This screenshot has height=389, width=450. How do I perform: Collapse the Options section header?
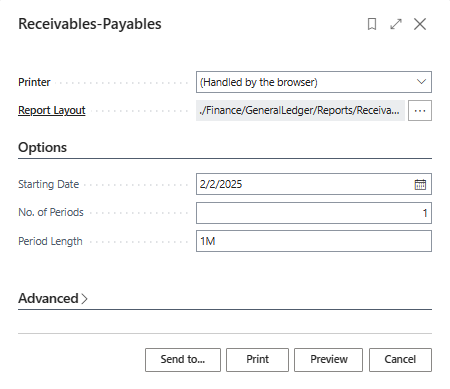click(42, 147)
